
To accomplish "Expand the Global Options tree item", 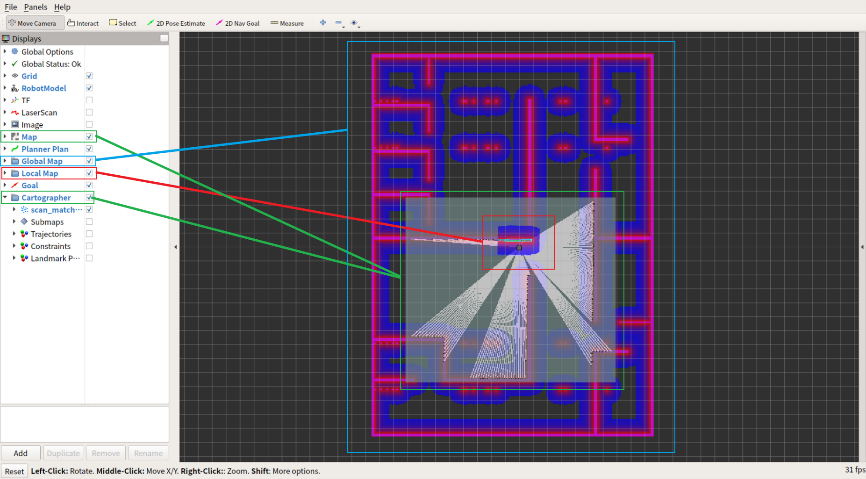I will point(5,52).
